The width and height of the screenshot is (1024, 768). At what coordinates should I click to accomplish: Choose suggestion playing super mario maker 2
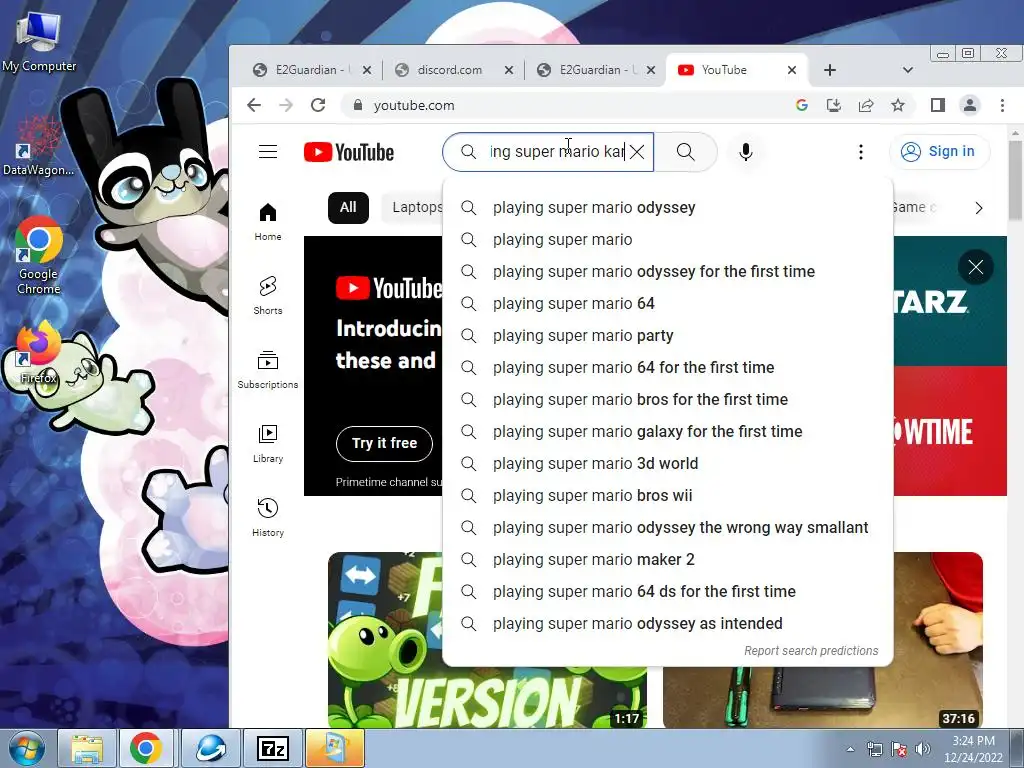667,560
